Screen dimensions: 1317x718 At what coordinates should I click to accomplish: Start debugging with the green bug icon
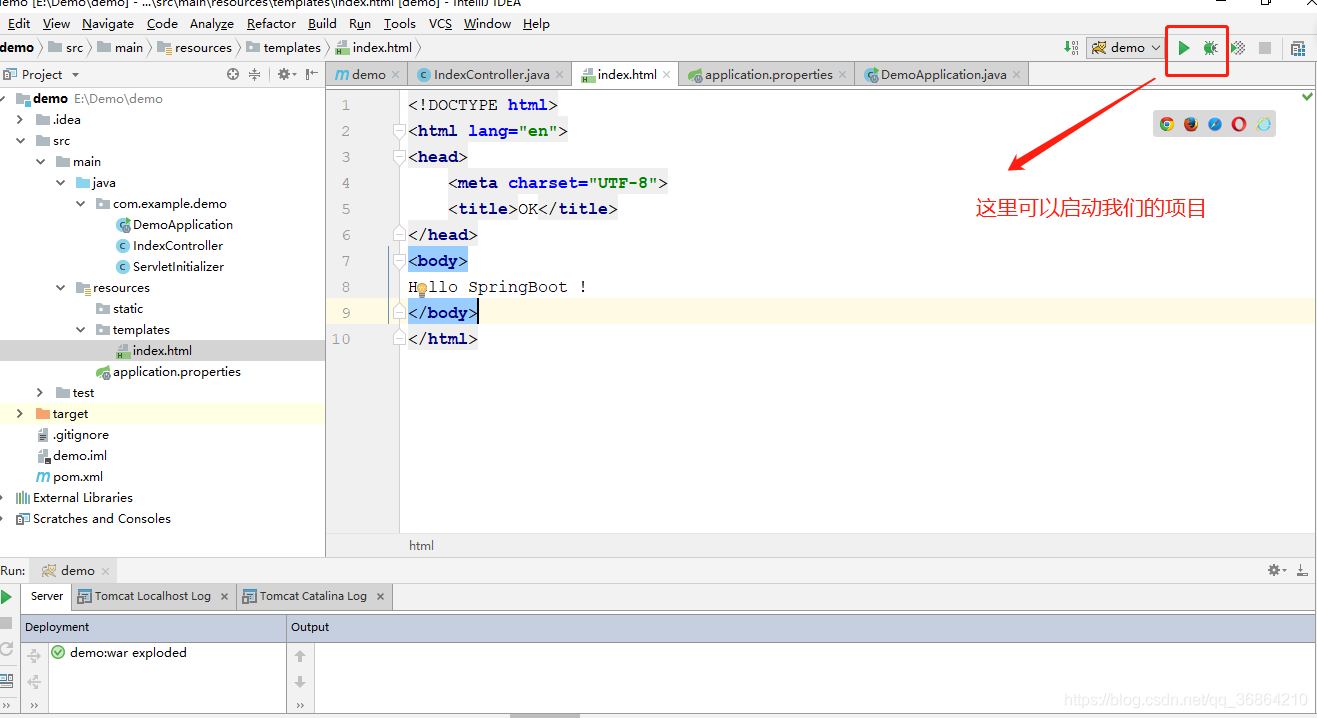point(1210,47)
